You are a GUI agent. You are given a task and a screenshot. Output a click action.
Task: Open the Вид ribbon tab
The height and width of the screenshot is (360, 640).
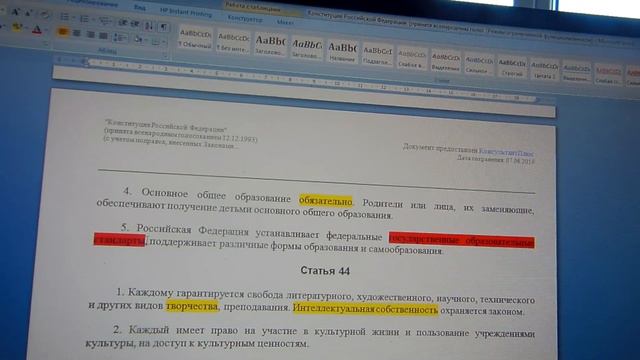(140, 7)
